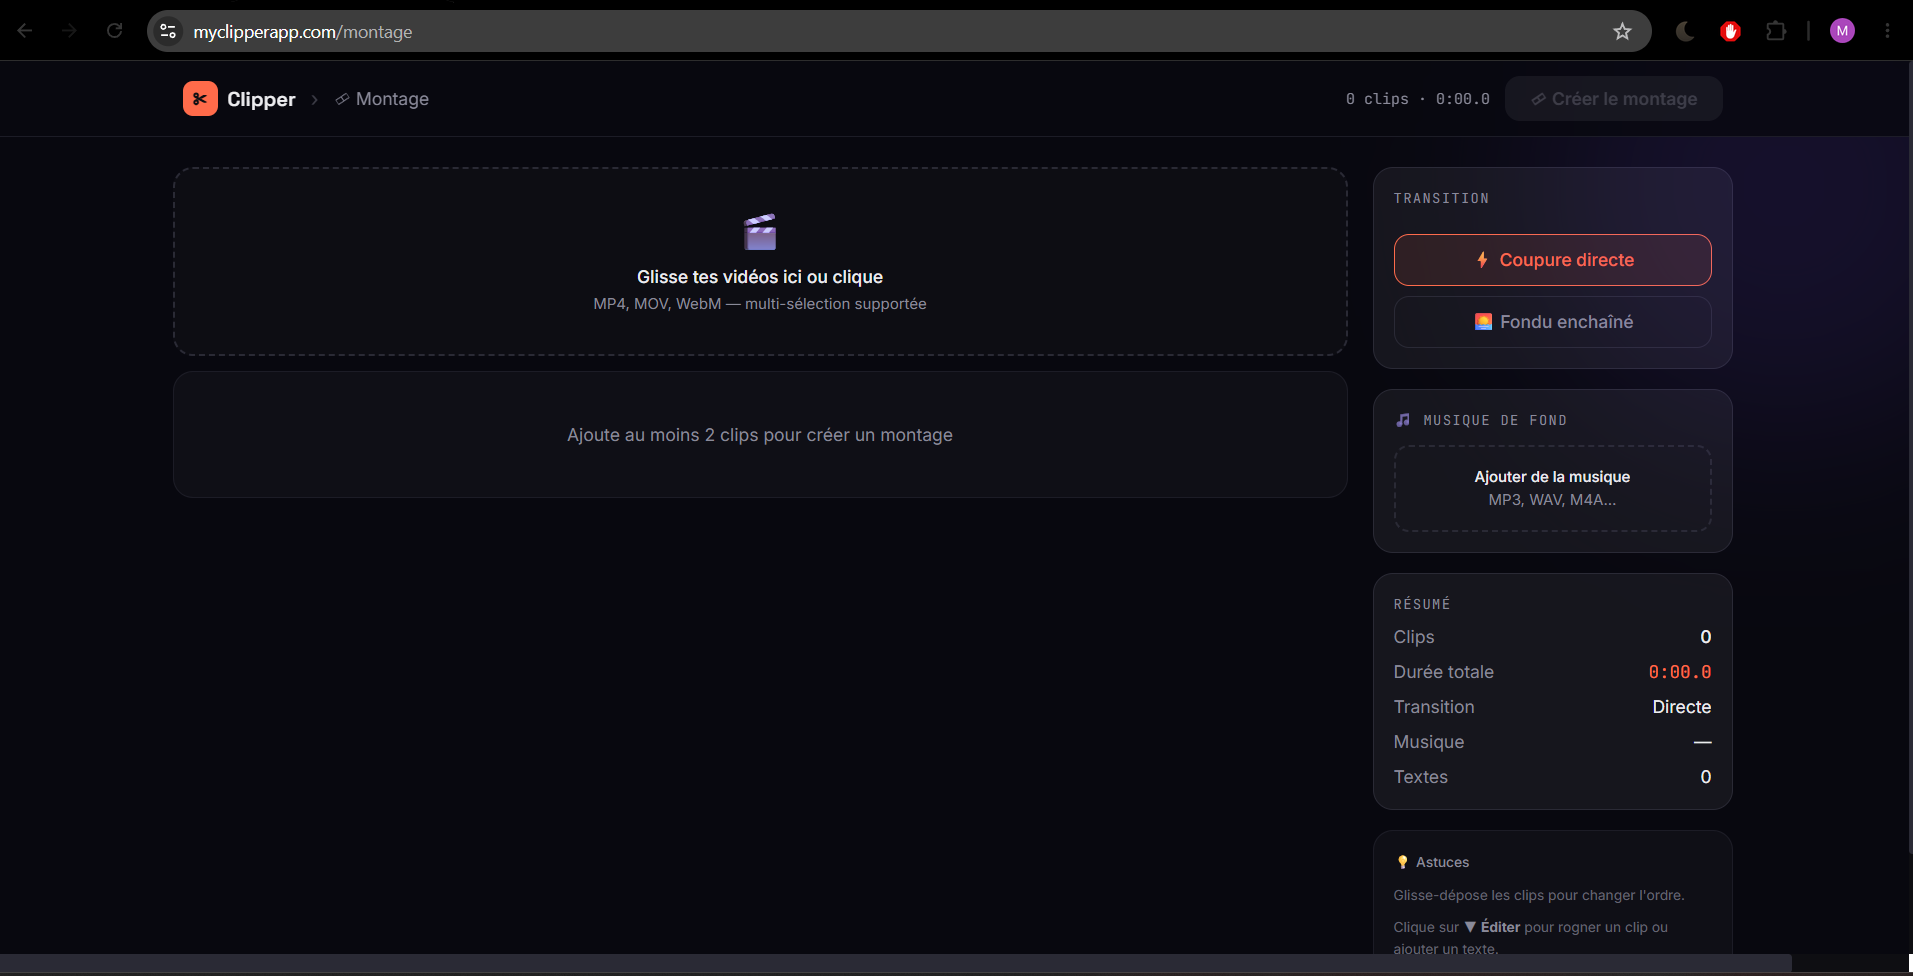1913x976 pixels.
Task: Click the browser back arrow
Action: click(x=25, y=31)
